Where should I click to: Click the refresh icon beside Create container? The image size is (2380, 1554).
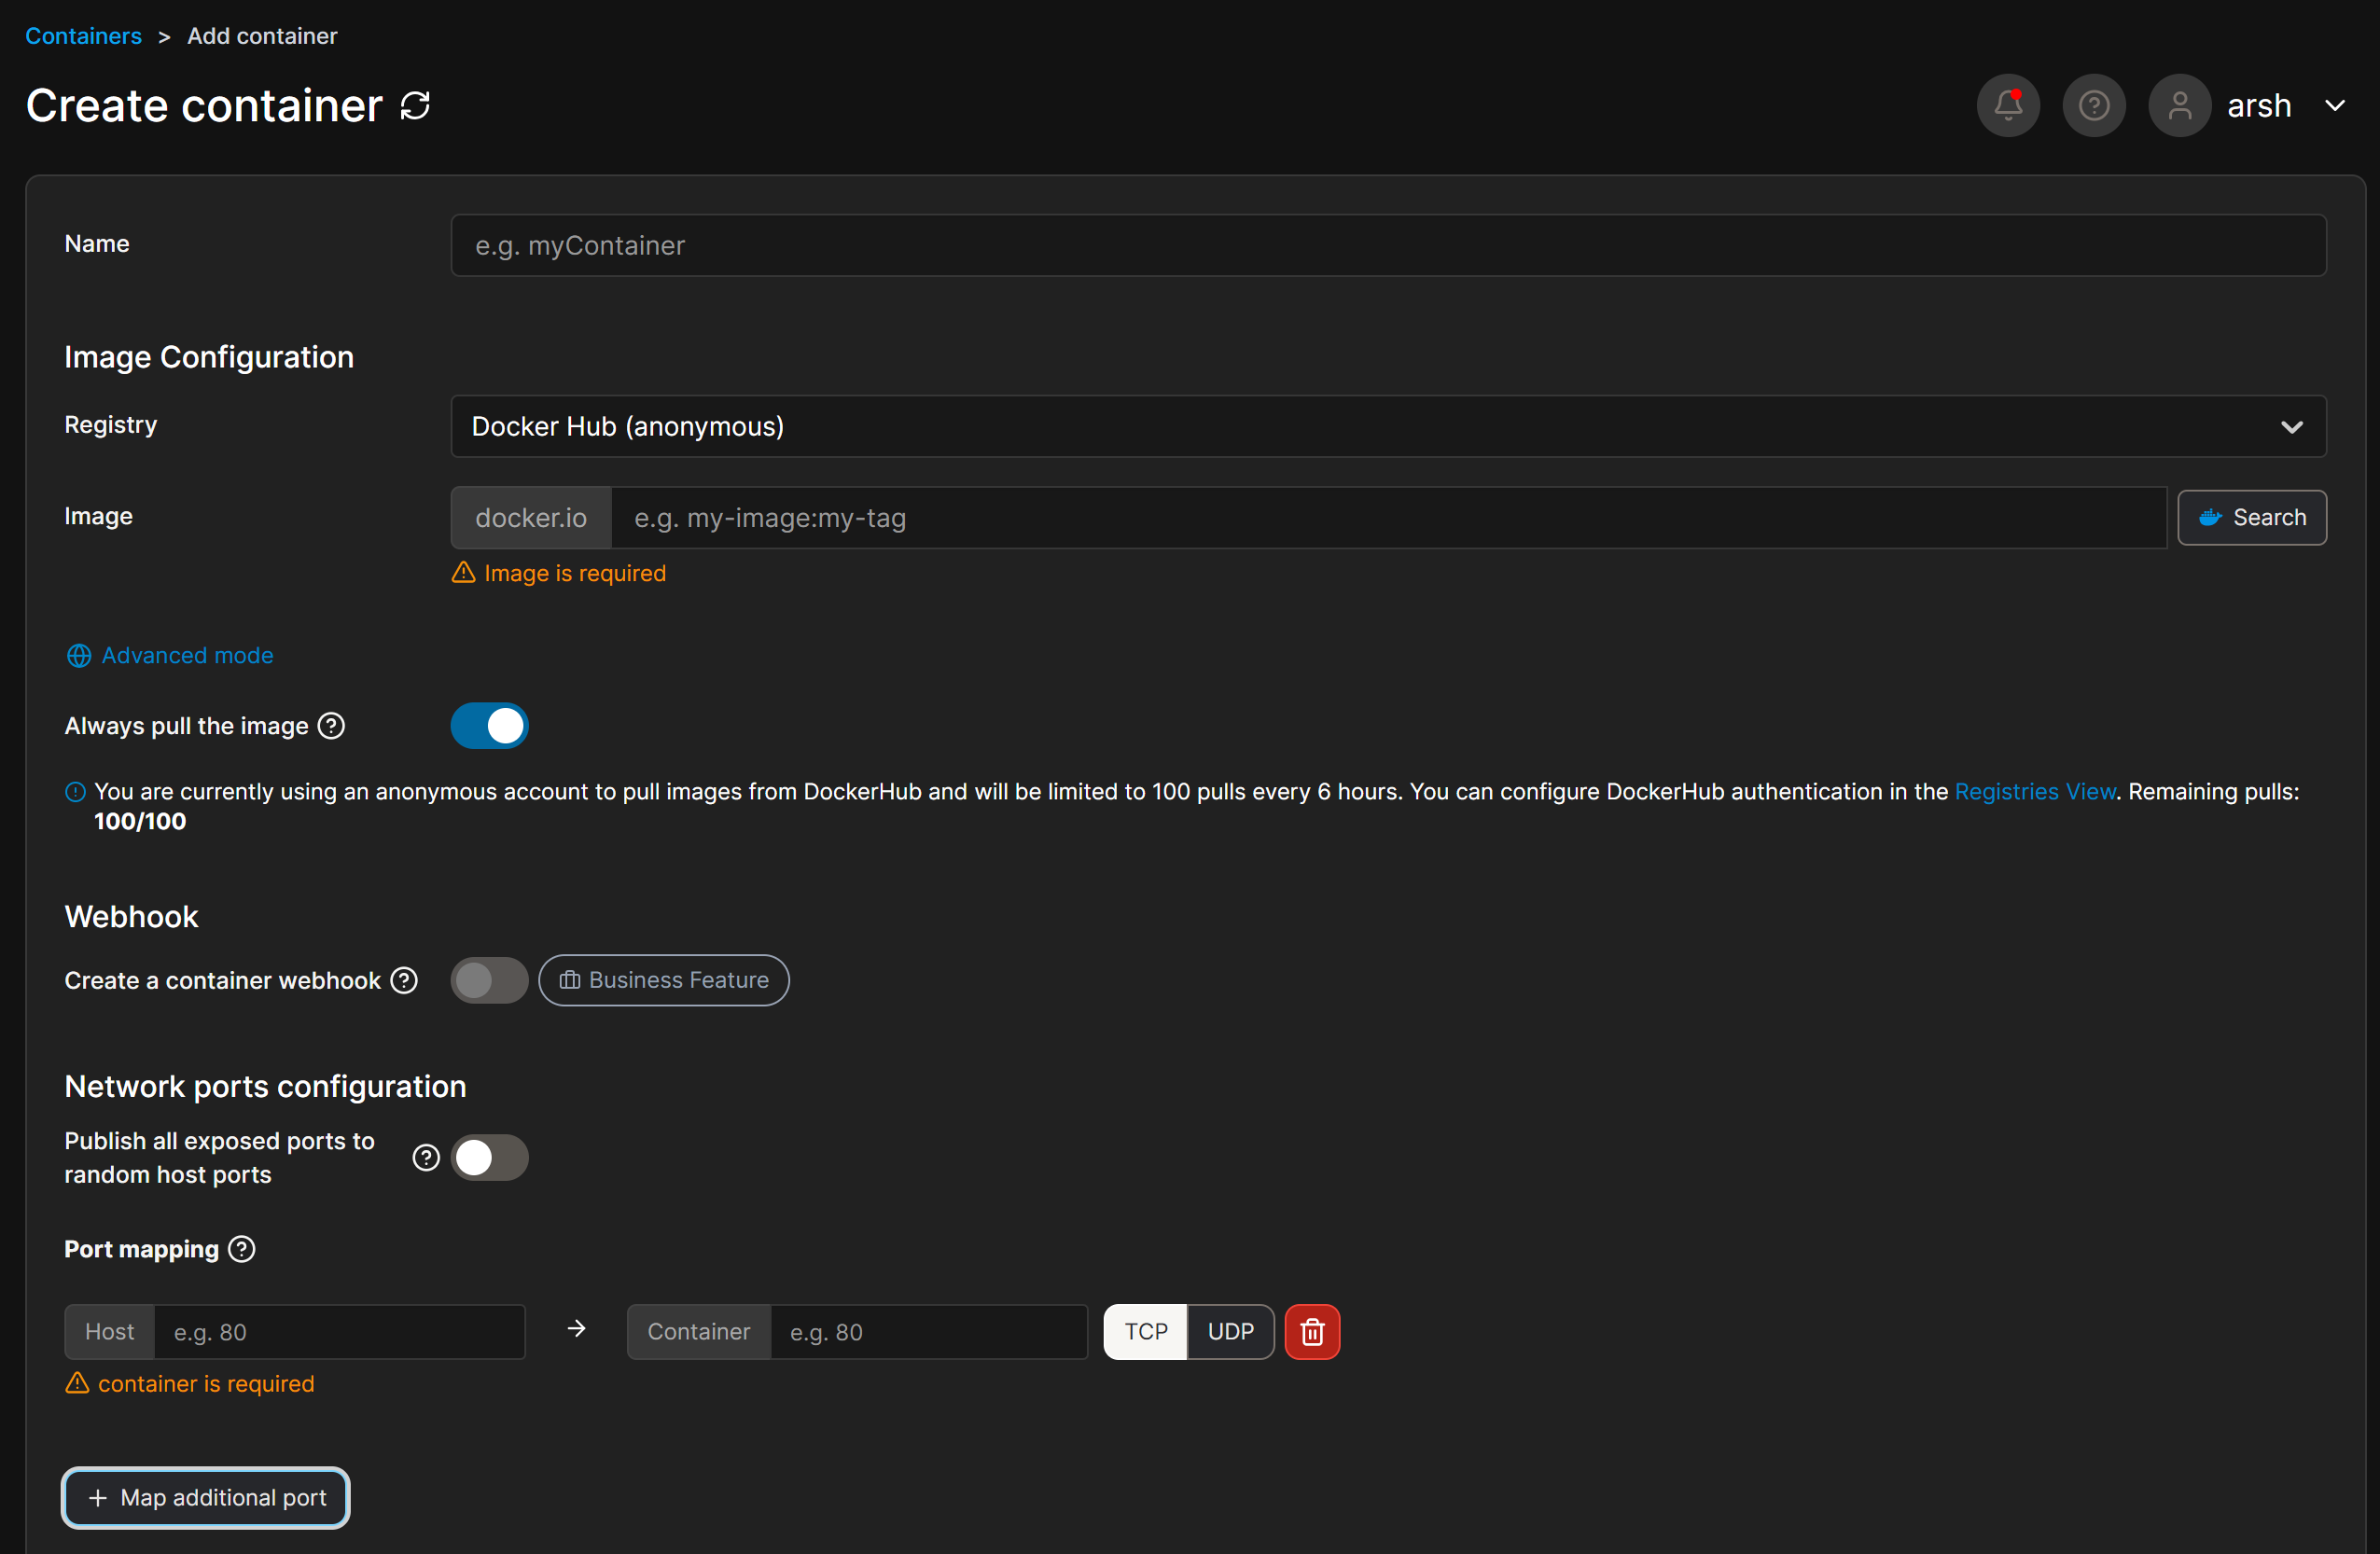[x=415, y=106]
